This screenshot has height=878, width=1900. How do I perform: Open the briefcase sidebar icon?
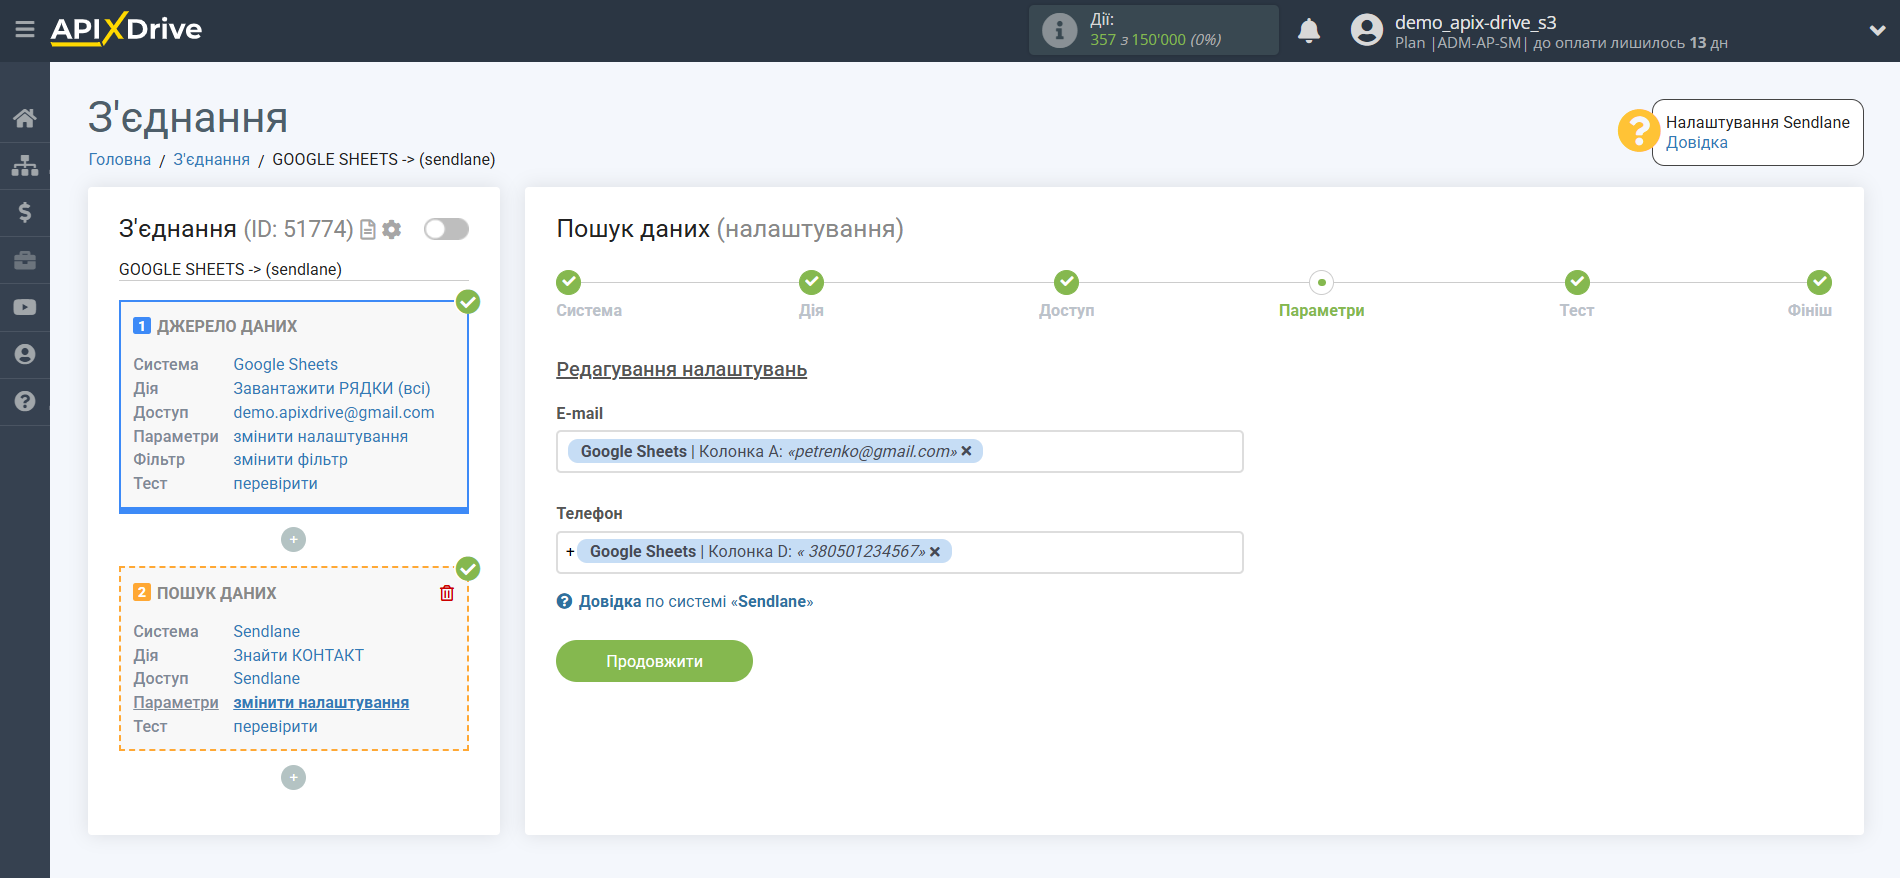point(25,260)
